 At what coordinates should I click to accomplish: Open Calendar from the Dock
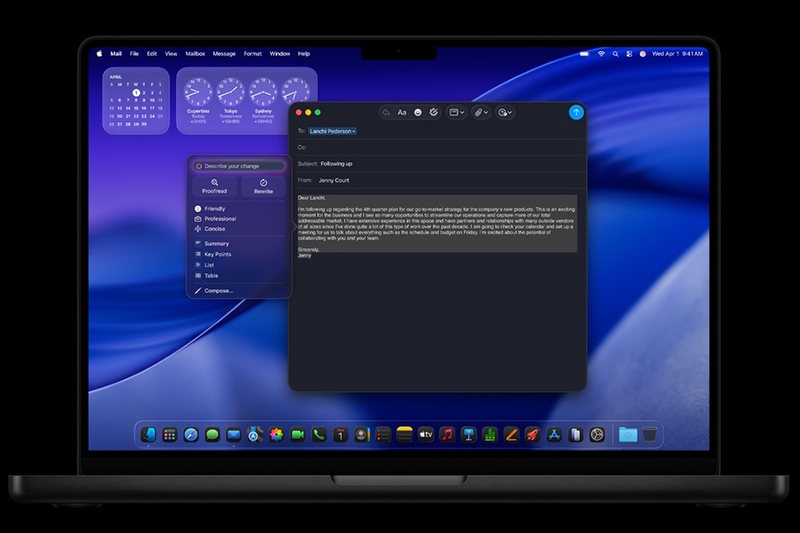341,435
